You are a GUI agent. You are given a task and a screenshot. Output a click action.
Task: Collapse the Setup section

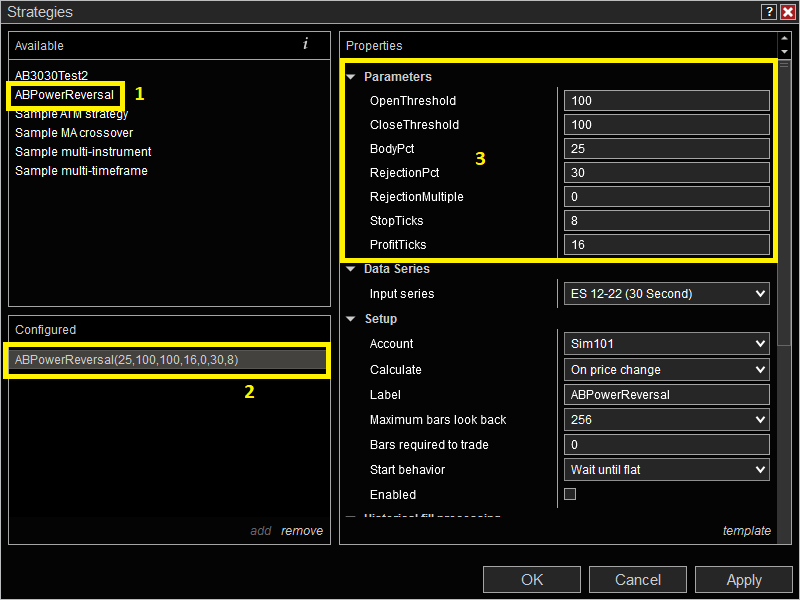coord(349,318)
